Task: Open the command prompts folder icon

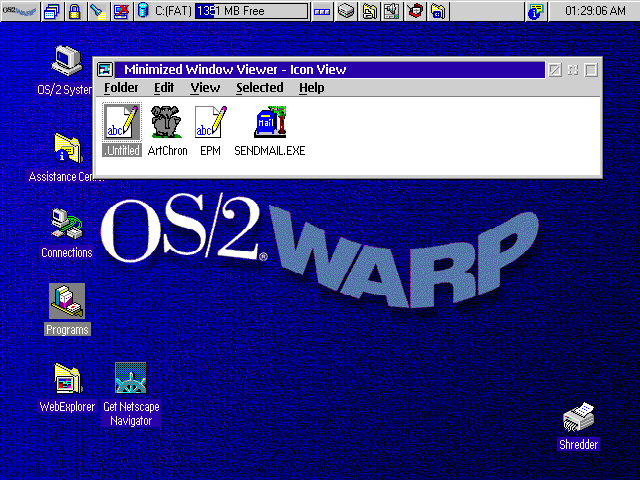Action: coord(438,11)
